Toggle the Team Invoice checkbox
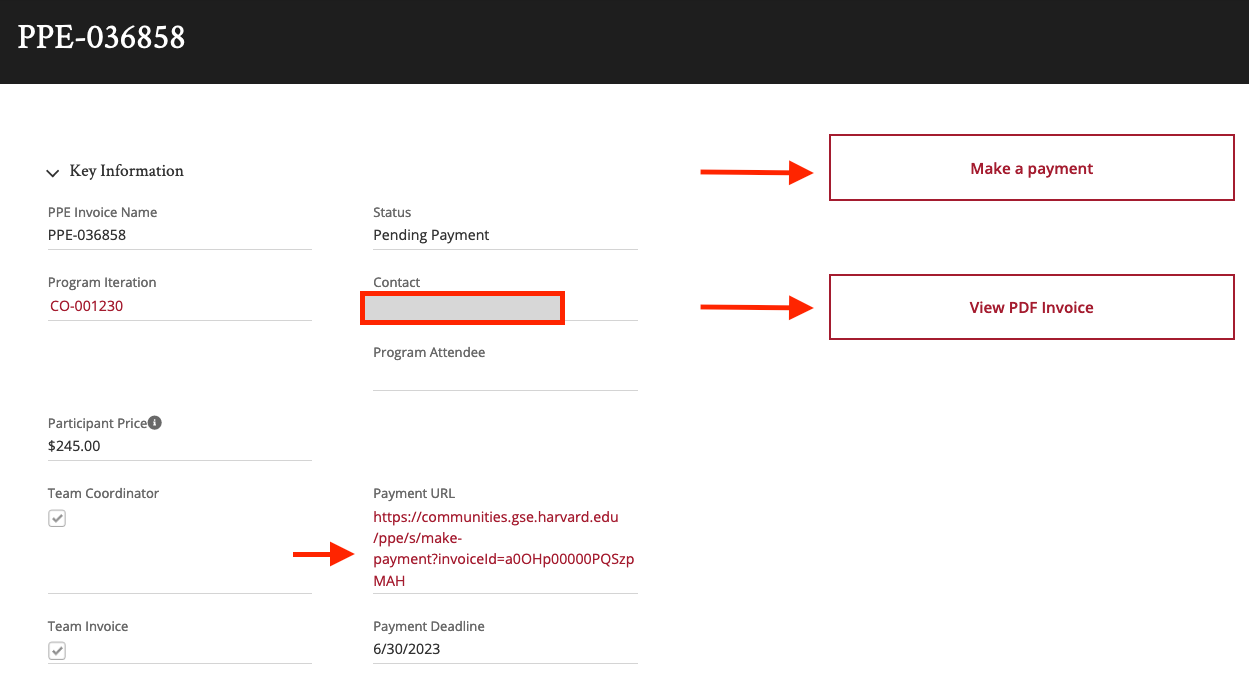 tap(58, 651)
